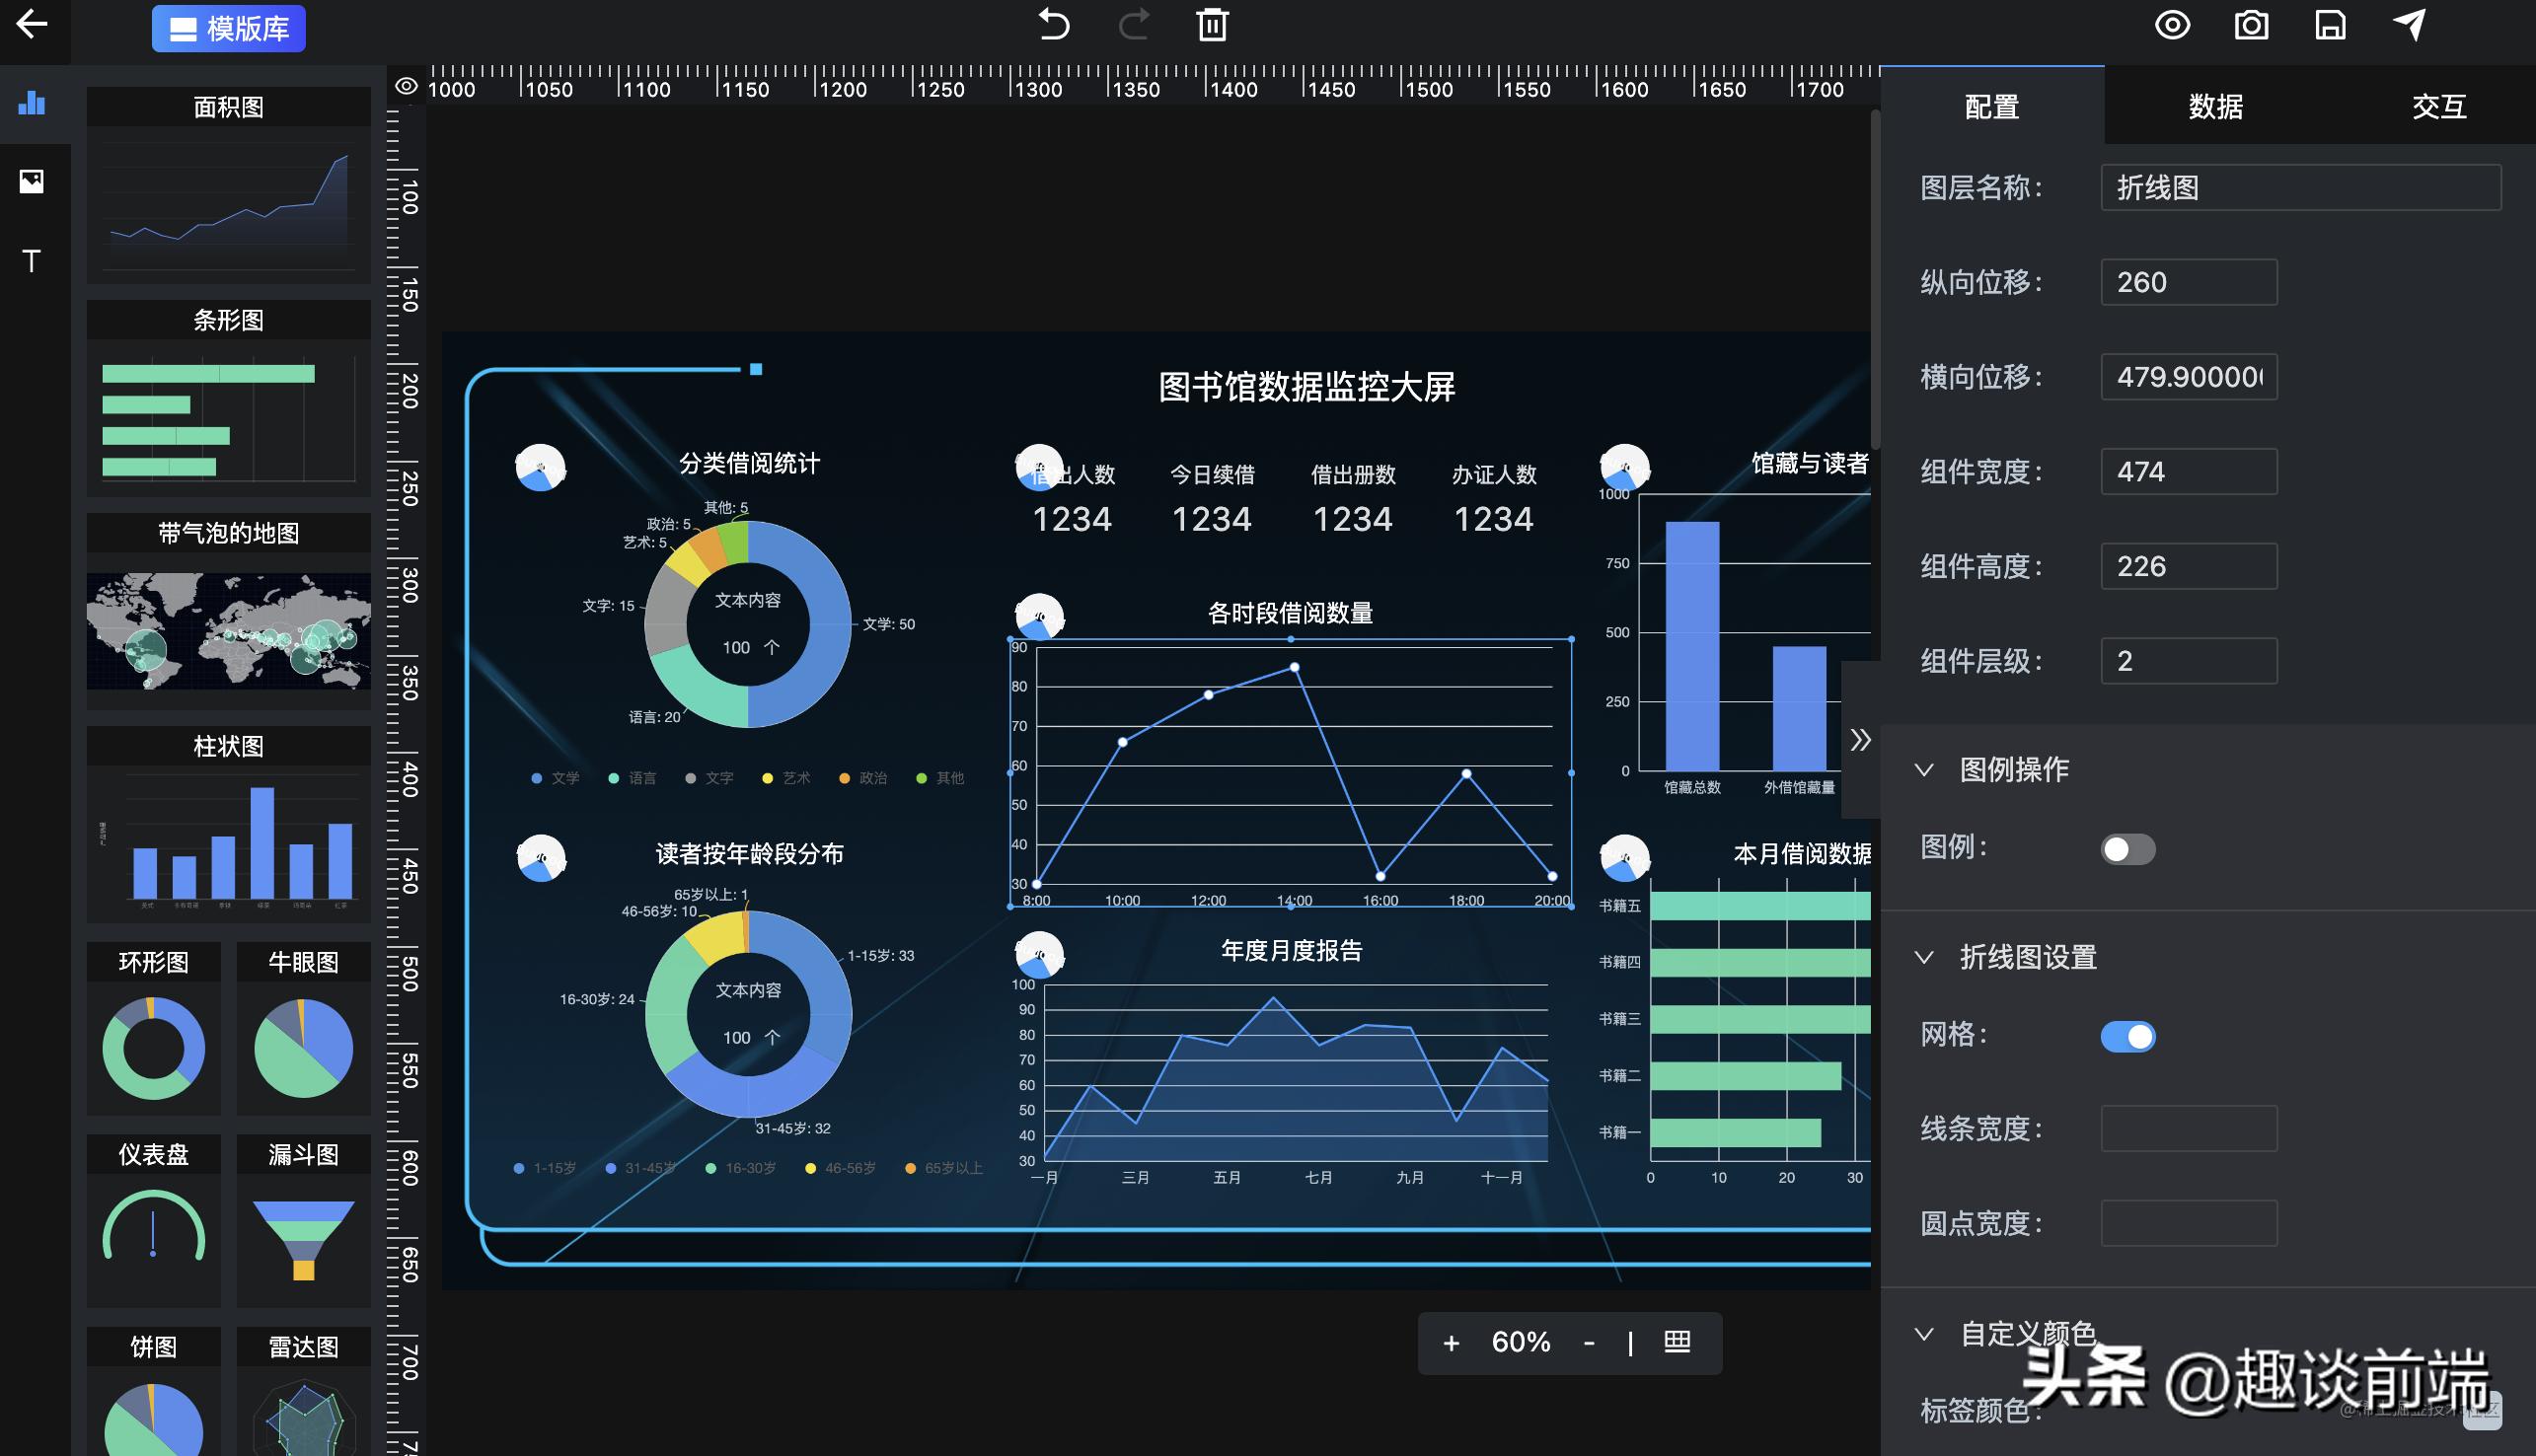2536x1456 pixels.
Task: Click the undo arrow icon
Action: 1053,24
